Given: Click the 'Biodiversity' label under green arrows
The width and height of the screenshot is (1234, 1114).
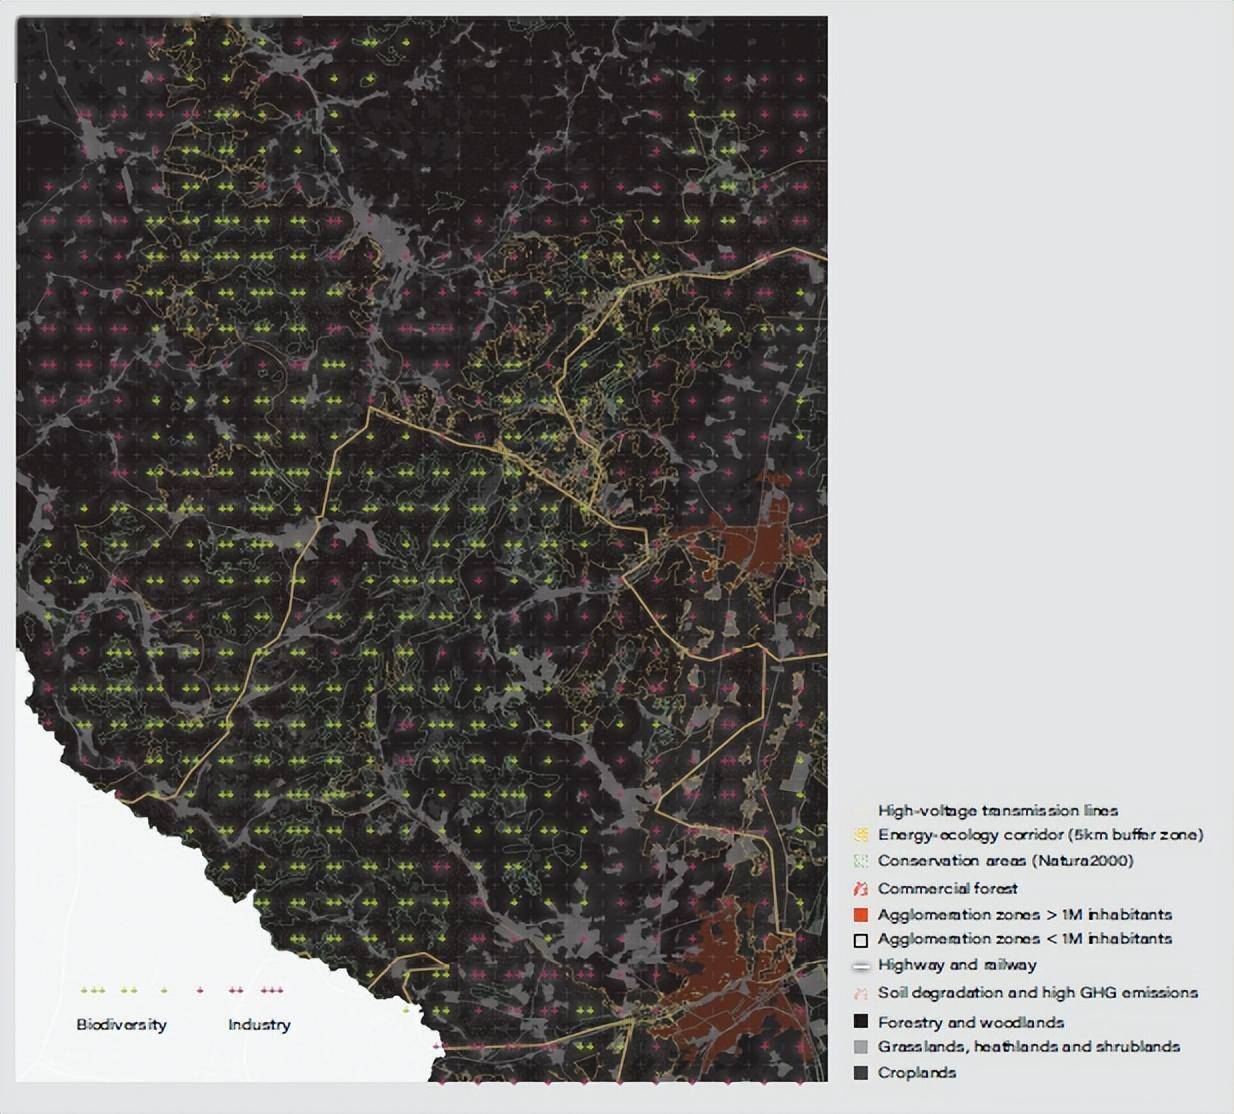Looking at the screenshot, I should (x=122, y=1025).
